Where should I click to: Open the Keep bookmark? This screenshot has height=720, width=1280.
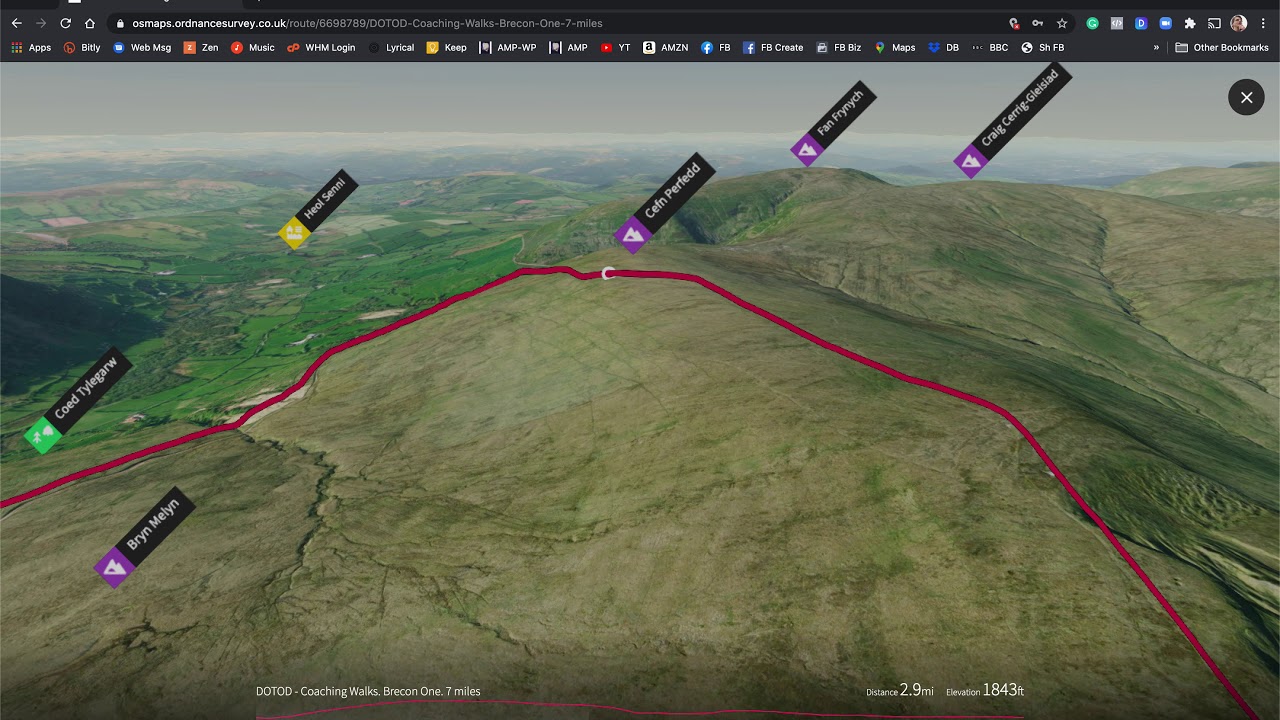pyautogui.click(x=446, y=47)
